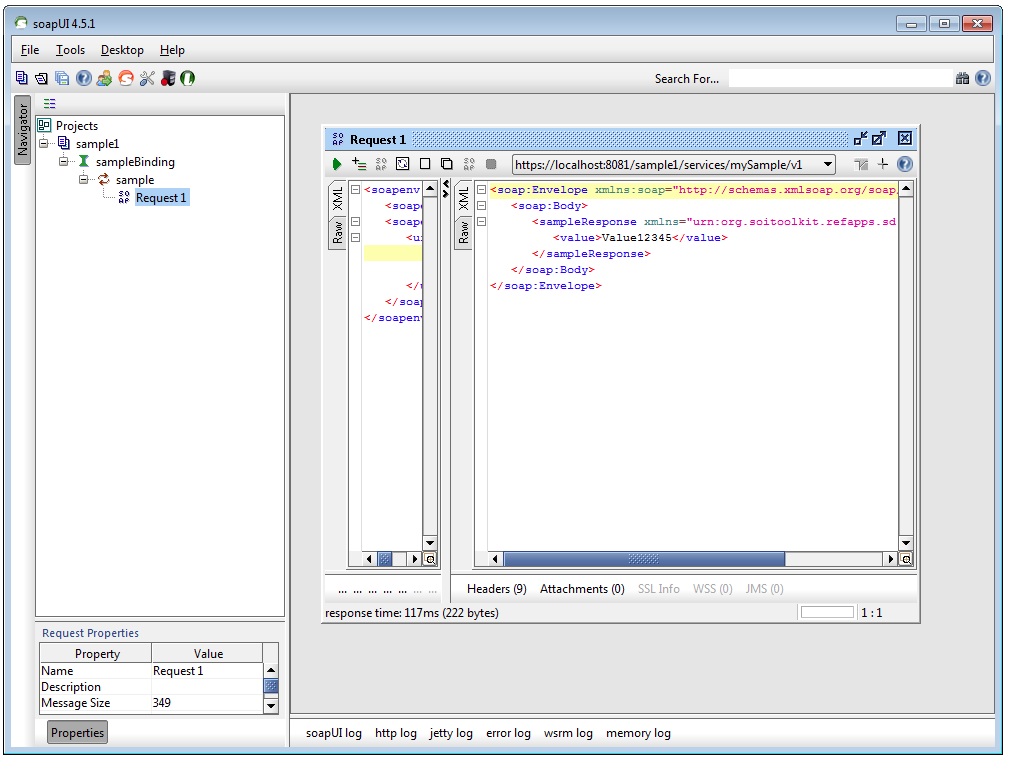Screen dimensions: 1011x762
Task: Click the green round L icon
Action: point(188,79)
